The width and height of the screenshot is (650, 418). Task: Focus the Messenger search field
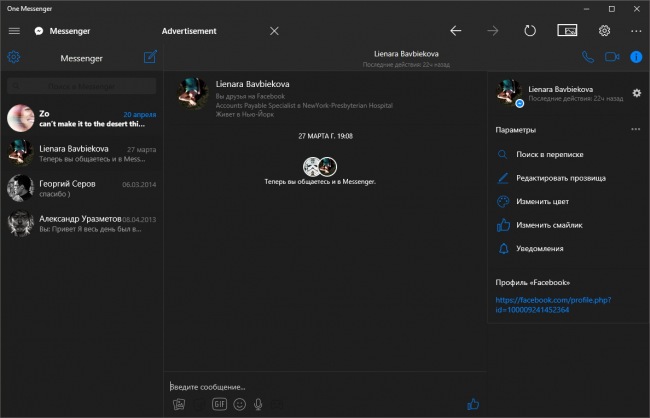click(x=82, y=86)
